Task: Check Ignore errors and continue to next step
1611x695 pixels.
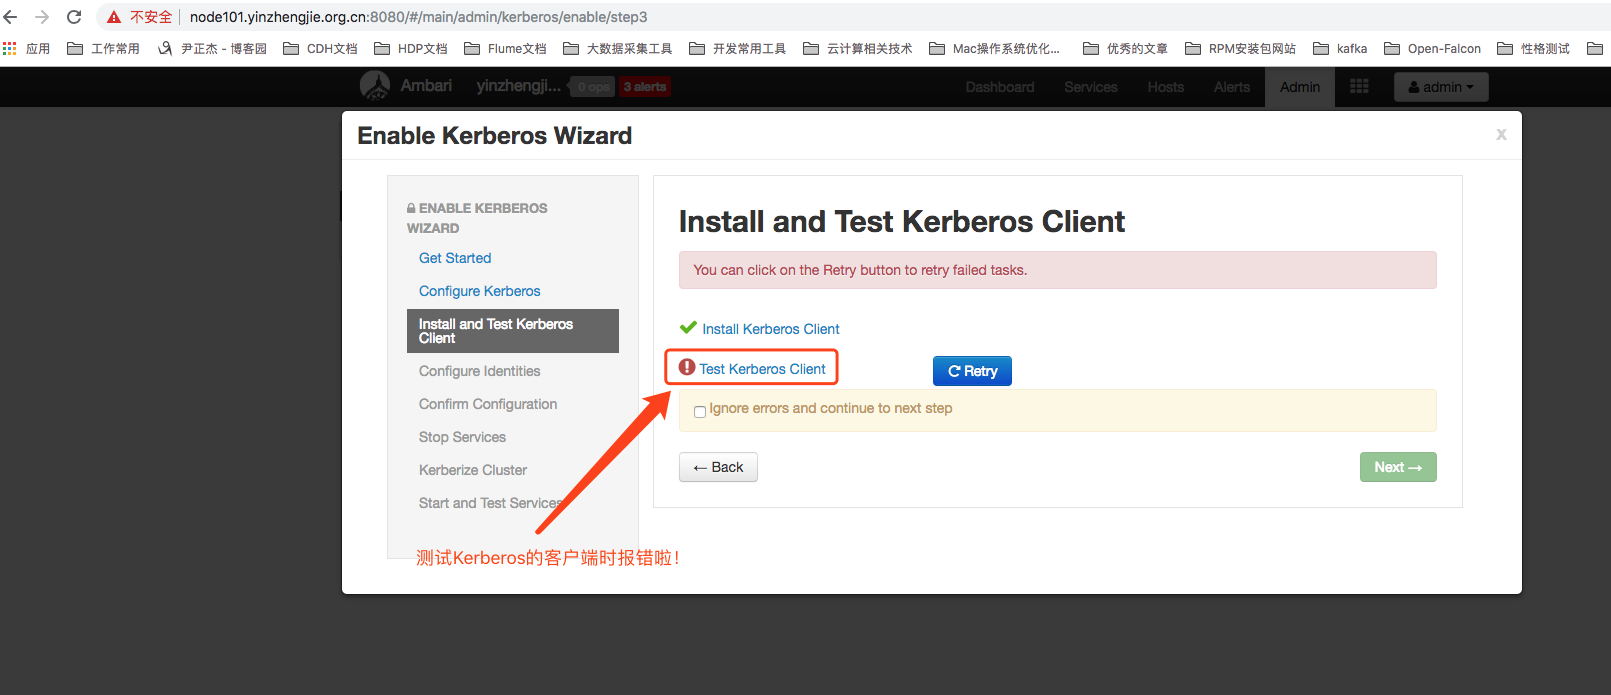Action: pos(700,411)
